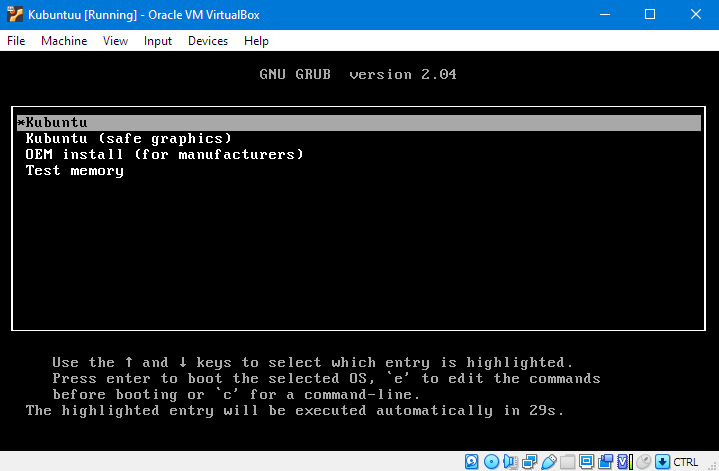This screenshot has height=471, width=719.
Task: Click the automatic boot countdown line
Action: pyautogui.click(x=295, y=410)
